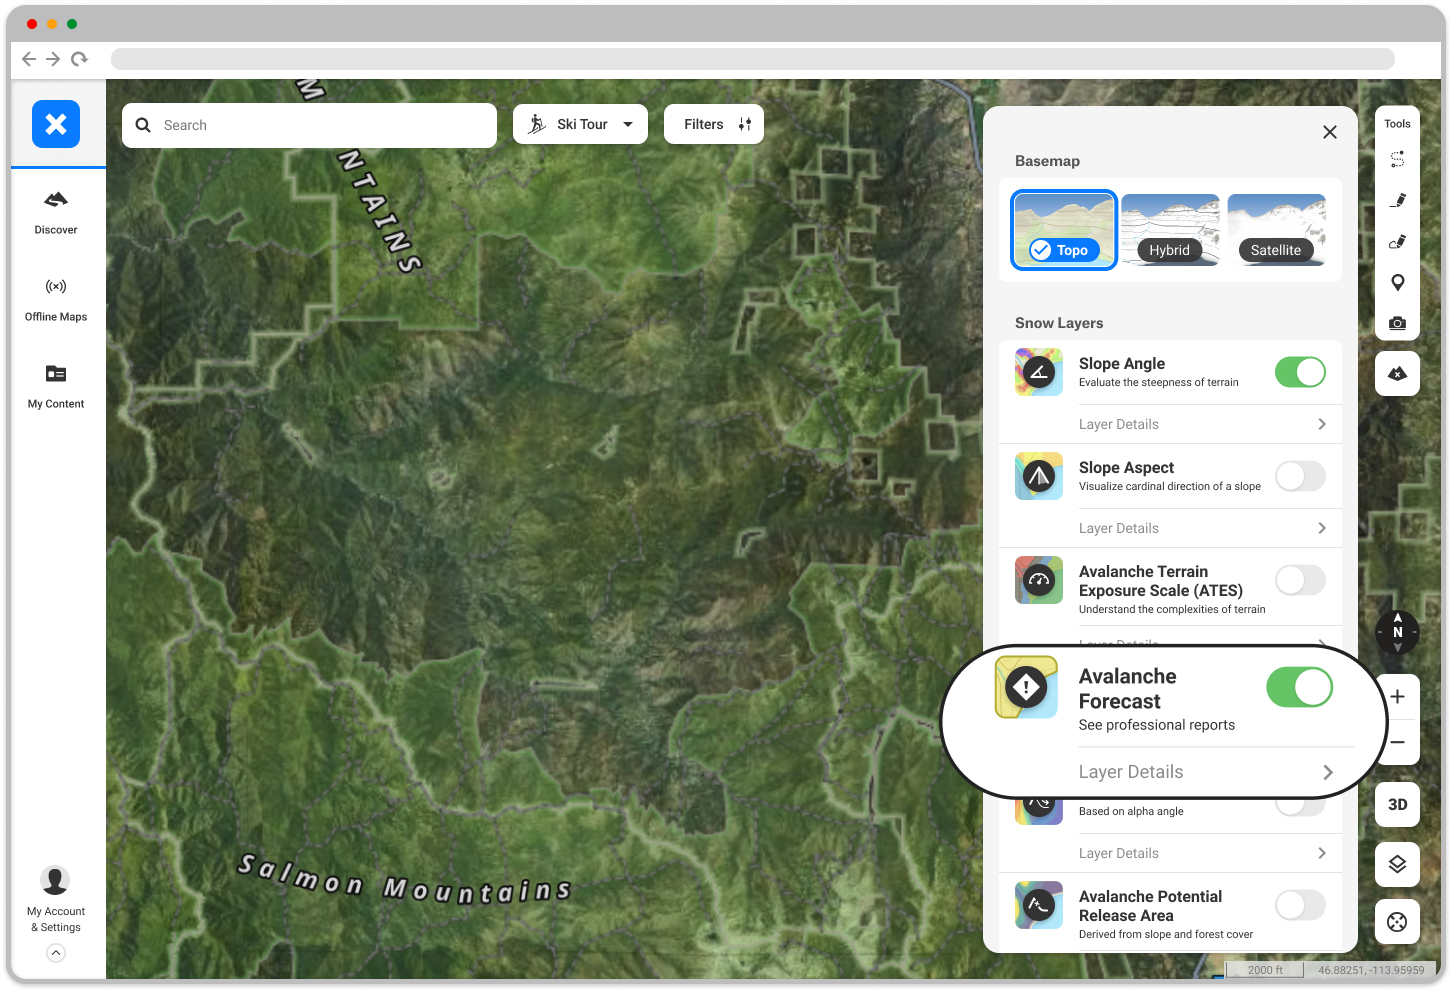Open Layer Details for Slope Angle
The height and width of the screenshot is (991, 1452).
pyautogui.click(x=1203, y=424)
